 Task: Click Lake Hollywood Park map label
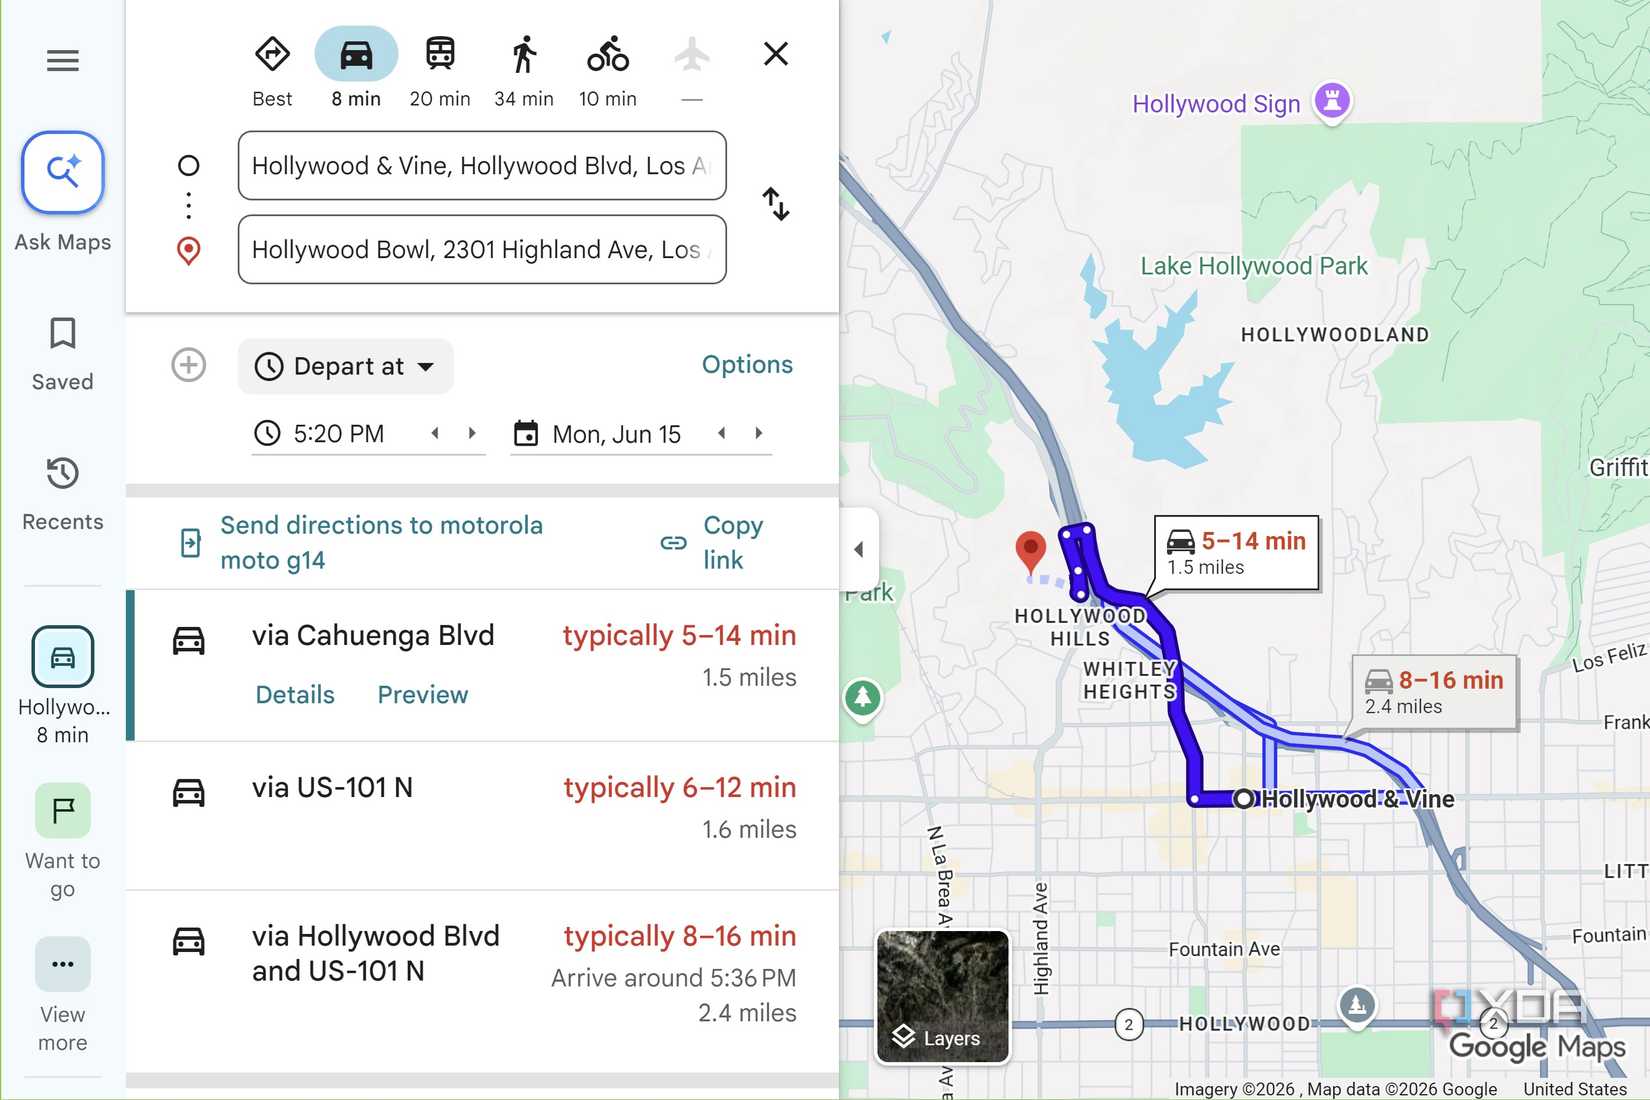click(1254, 266)
